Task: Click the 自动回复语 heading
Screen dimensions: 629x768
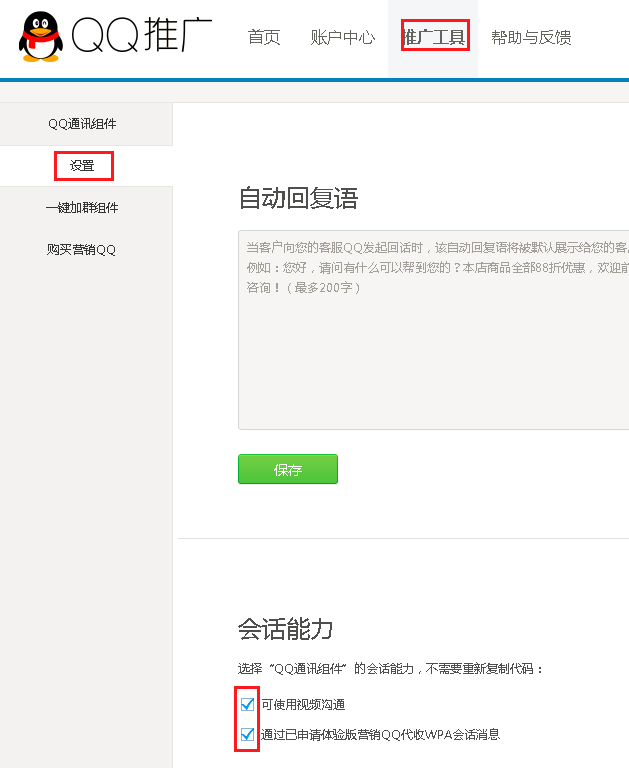Action: (298, 198)
